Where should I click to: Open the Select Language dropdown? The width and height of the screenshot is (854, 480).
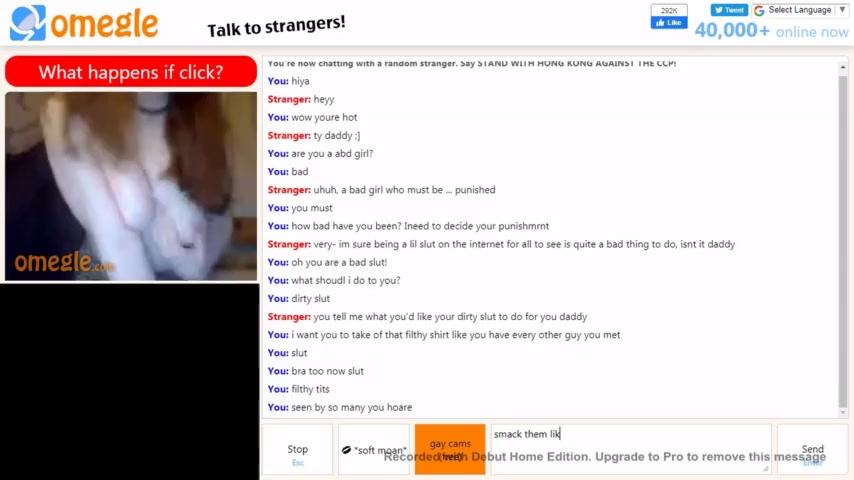(800, 10)
